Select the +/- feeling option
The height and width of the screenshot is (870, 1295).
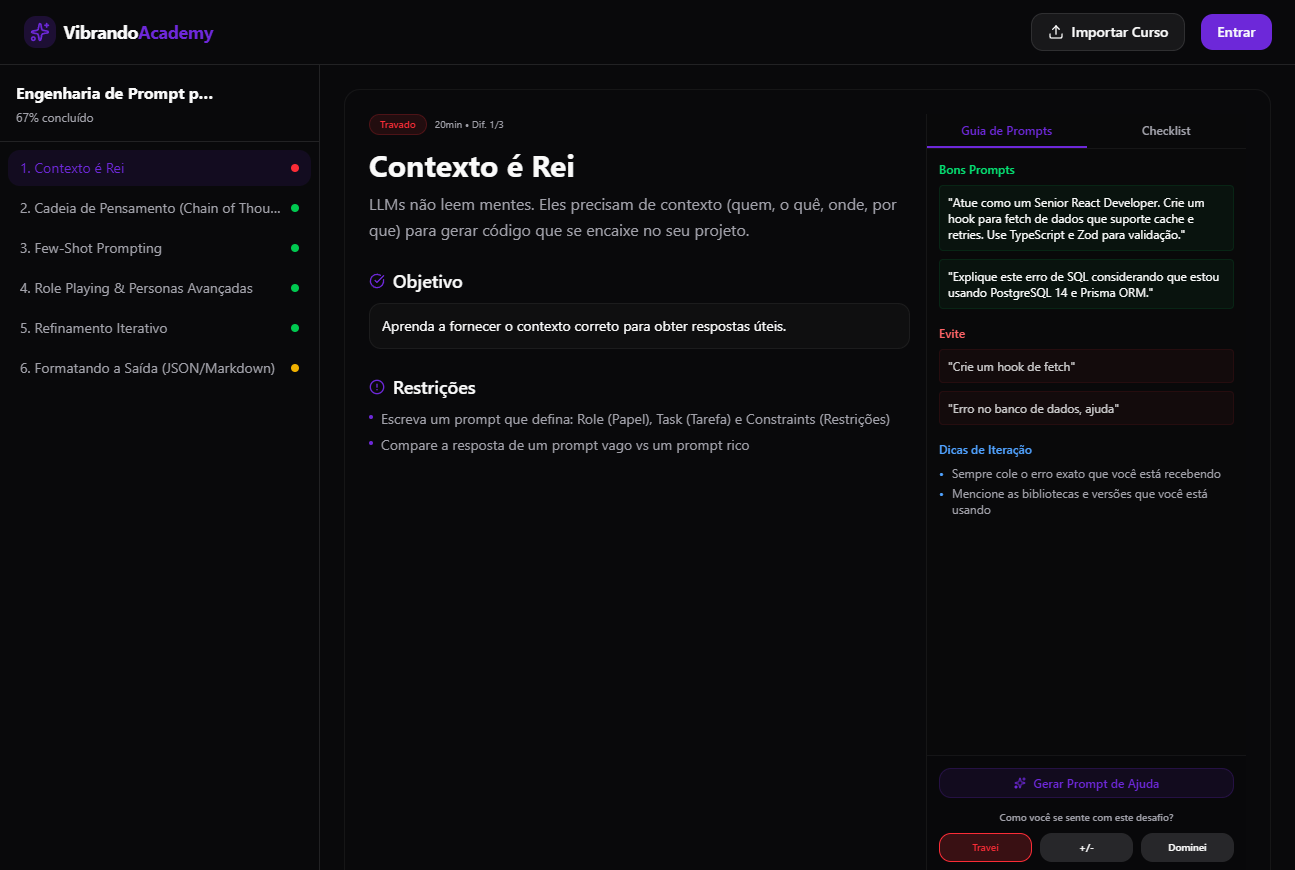(x=1086, y=848)
